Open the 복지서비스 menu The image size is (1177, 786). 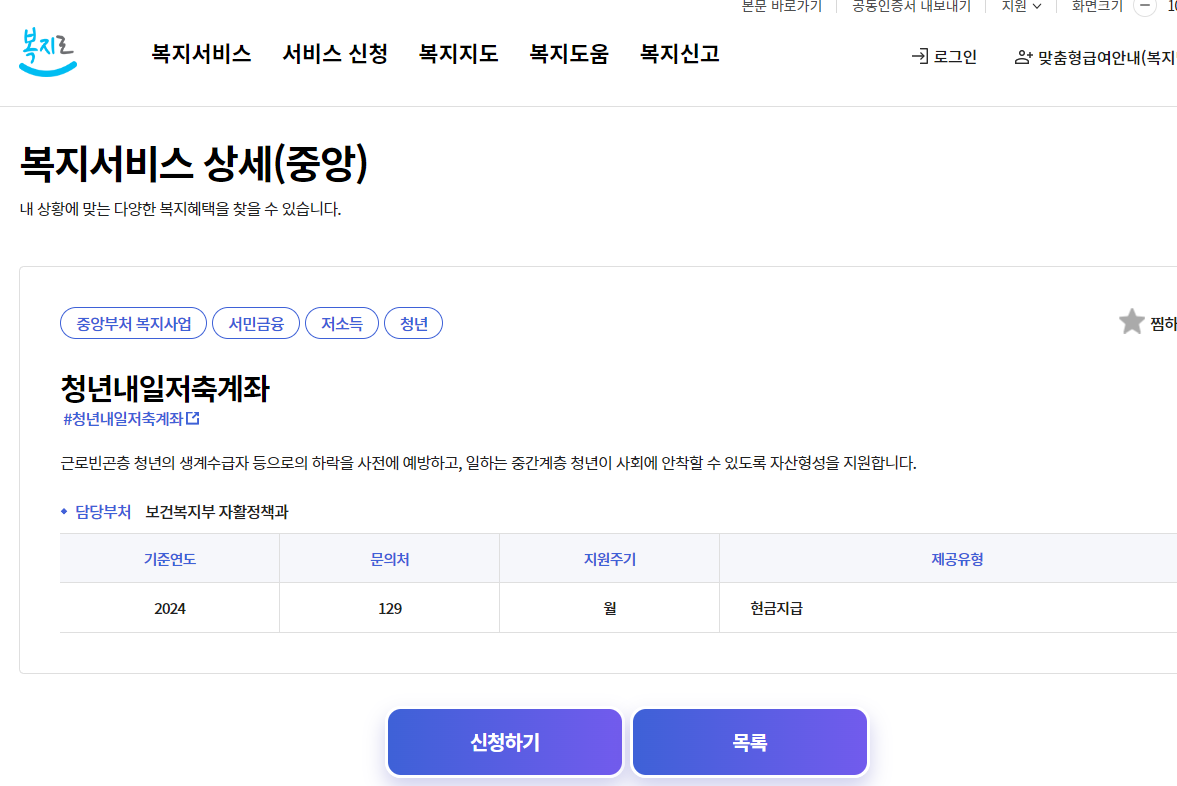tap(200, 53)
